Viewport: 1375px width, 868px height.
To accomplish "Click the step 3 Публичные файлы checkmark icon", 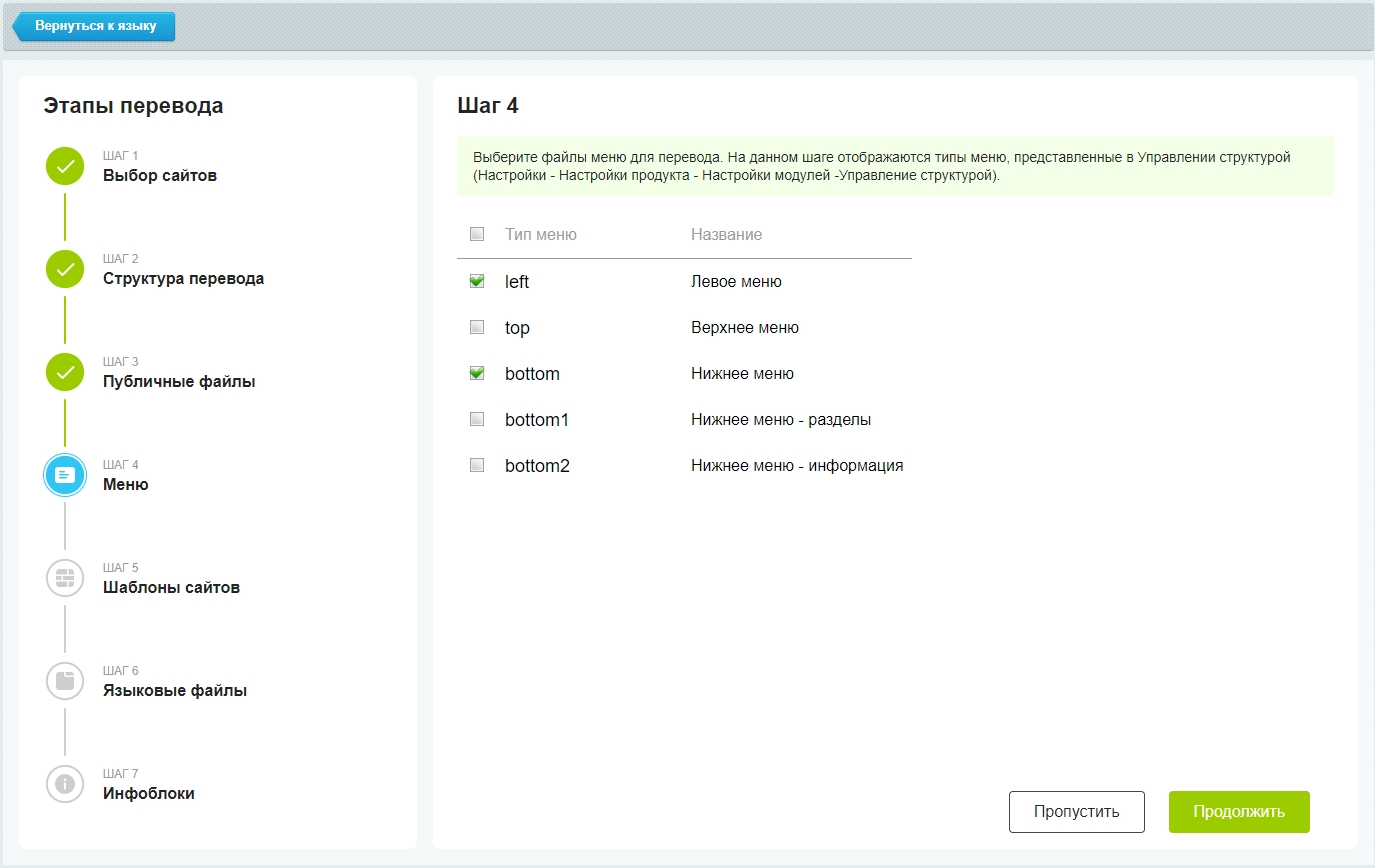I will [x=65, y=372].
